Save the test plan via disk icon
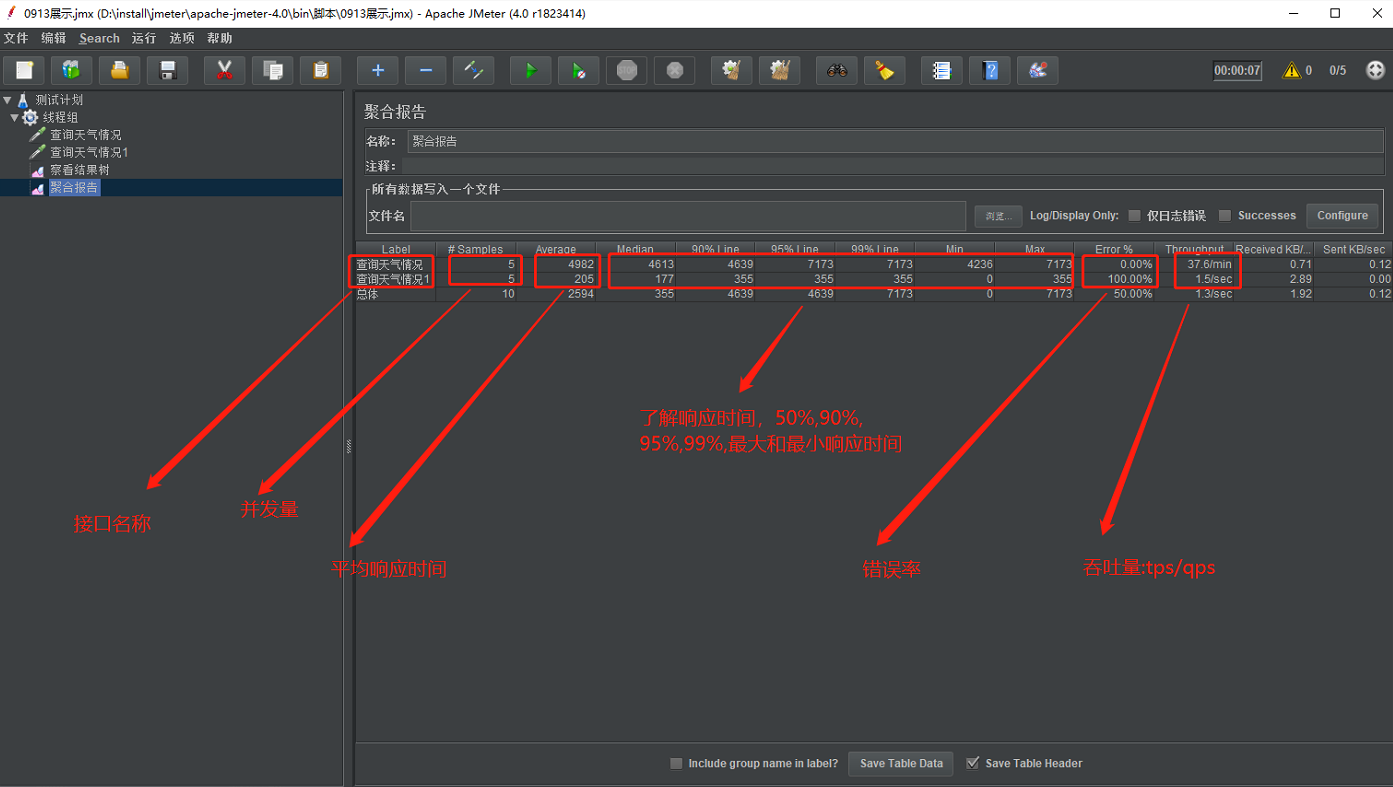This screenshot has height=787, width=1393. pos(168,70)
